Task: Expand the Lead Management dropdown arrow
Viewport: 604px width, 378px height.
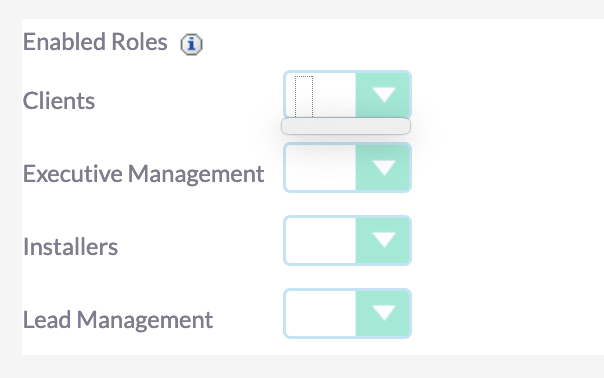Action: [383, 313]
